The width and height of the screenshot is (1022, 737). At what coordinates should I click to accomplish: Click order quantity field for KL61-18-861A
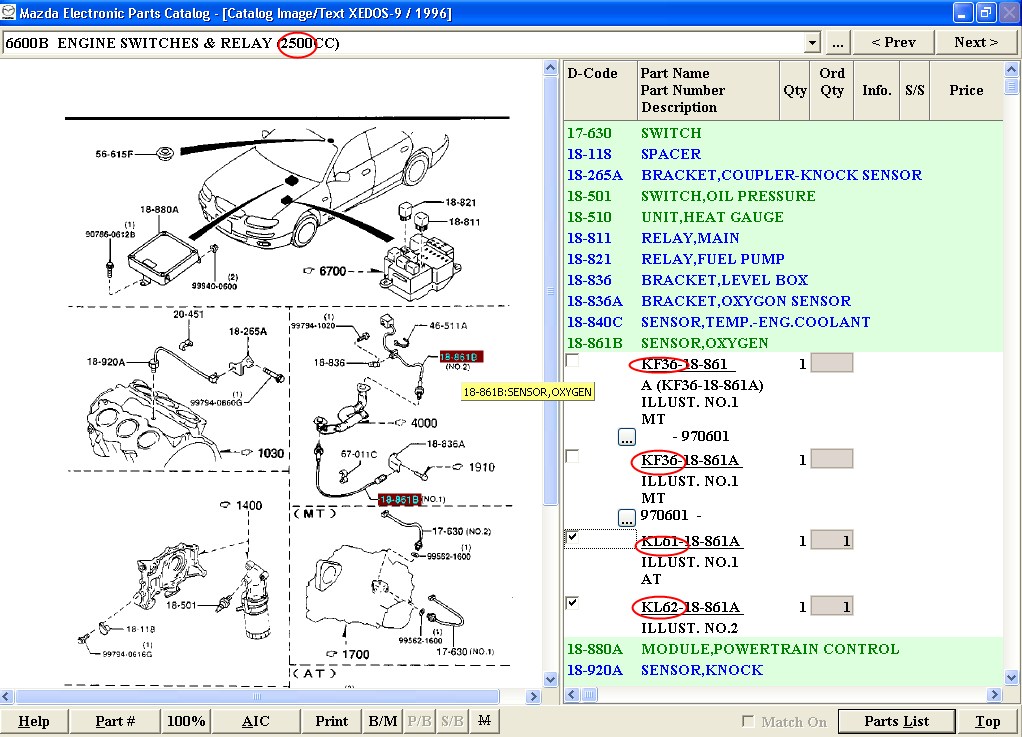(832, 540)
